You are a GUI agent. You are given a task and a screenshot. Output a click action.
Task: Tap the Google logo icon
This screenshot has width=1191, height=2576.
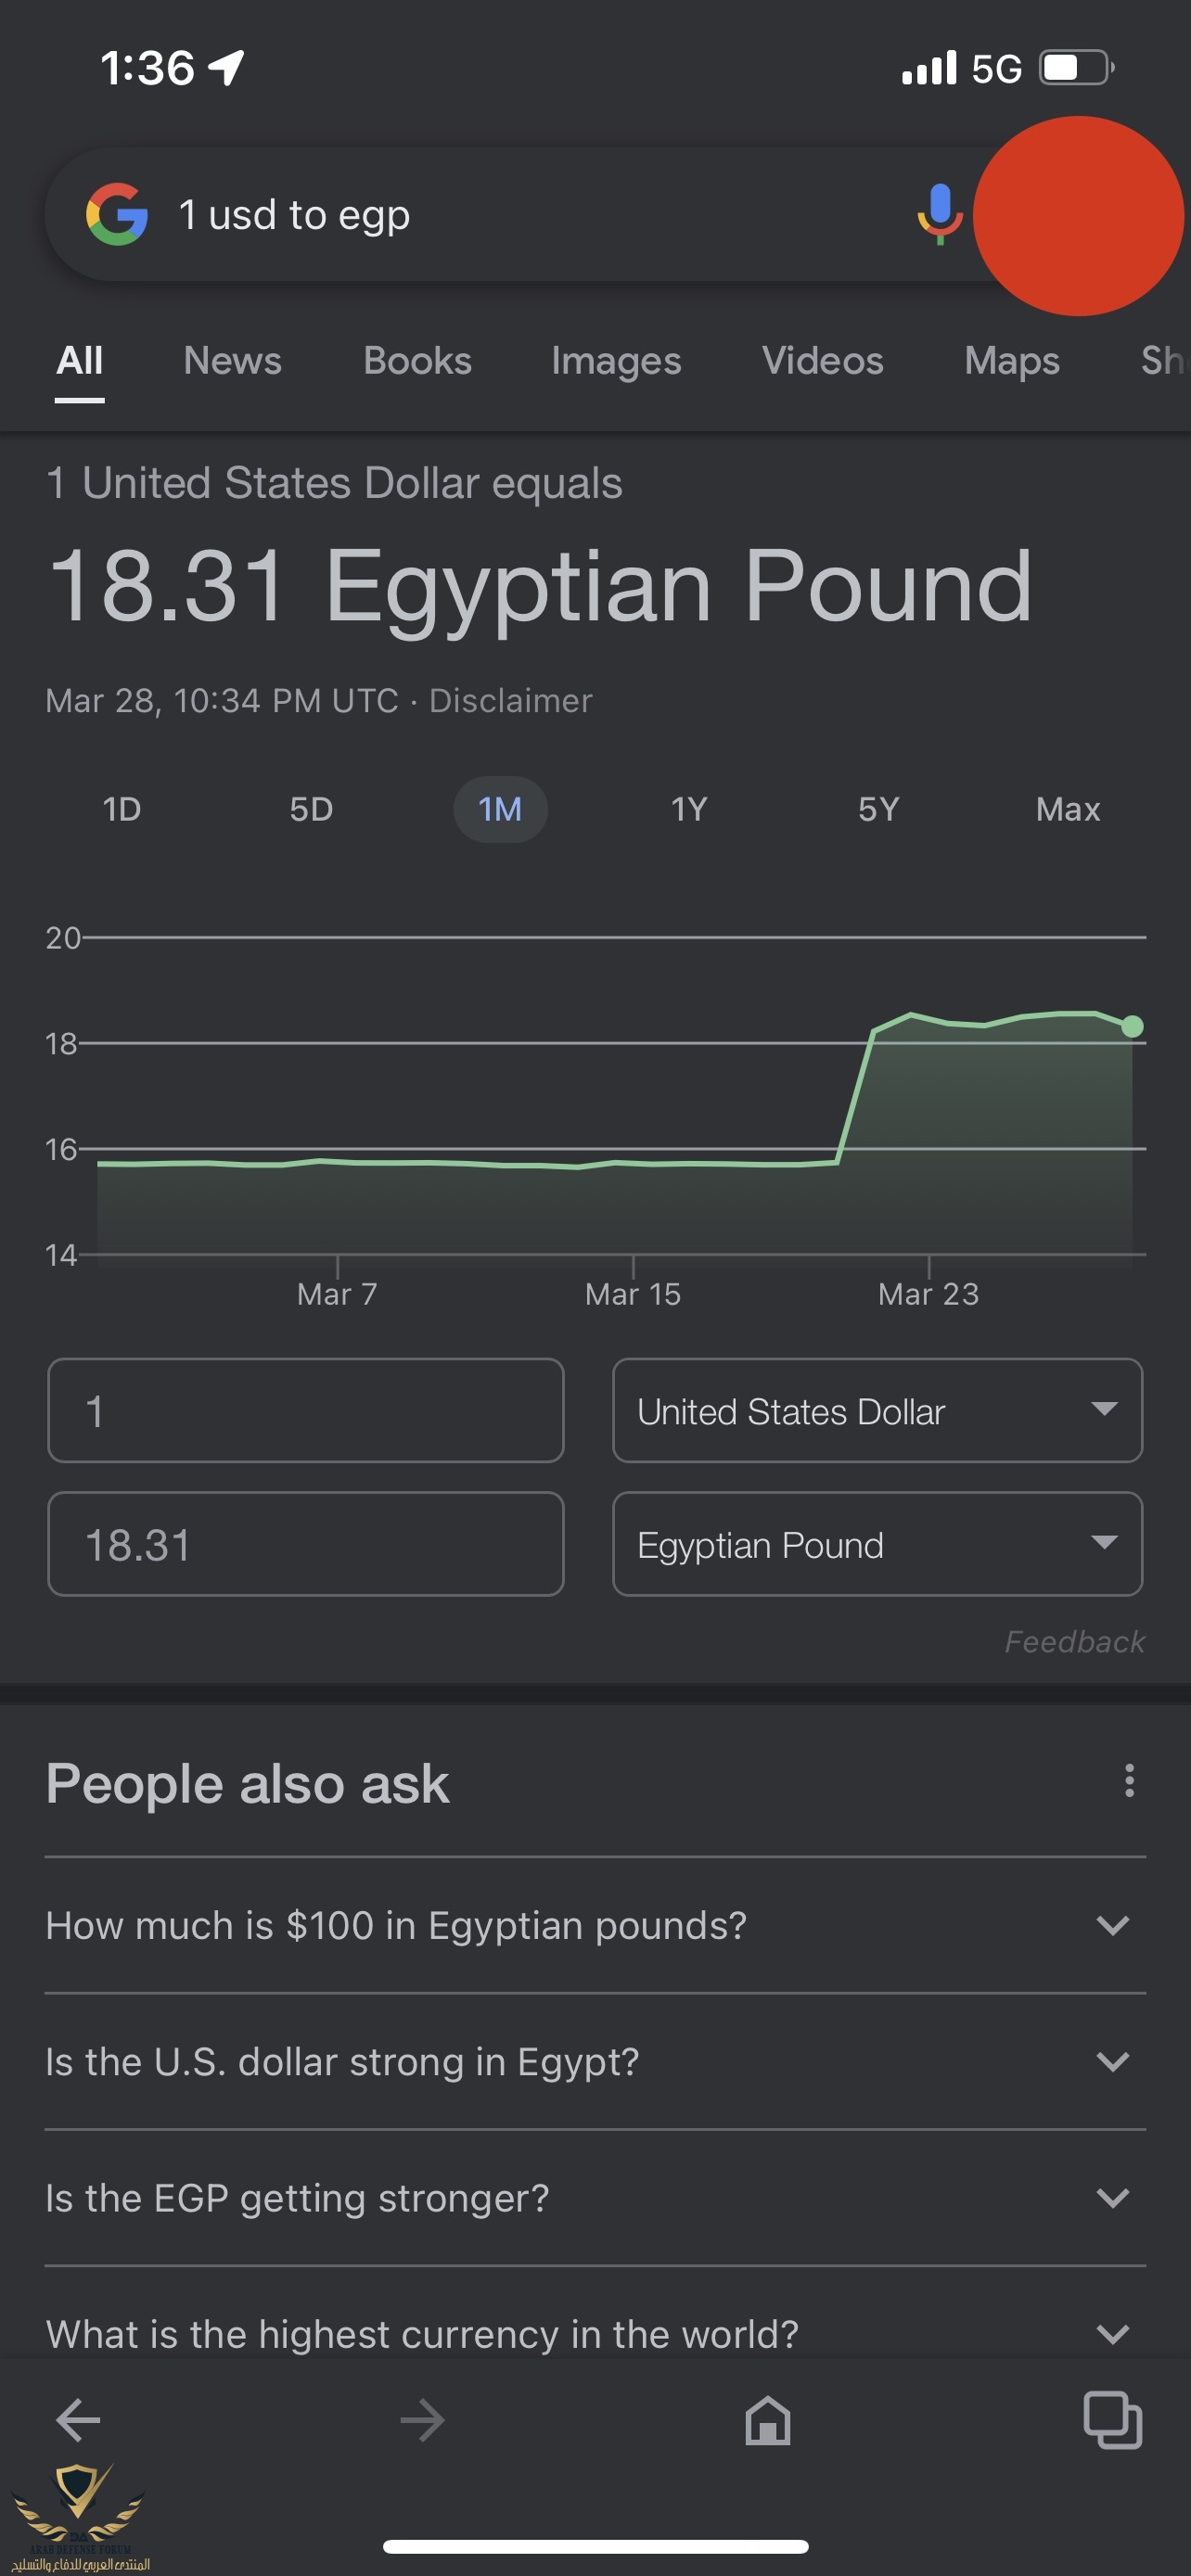pos(117,215)
